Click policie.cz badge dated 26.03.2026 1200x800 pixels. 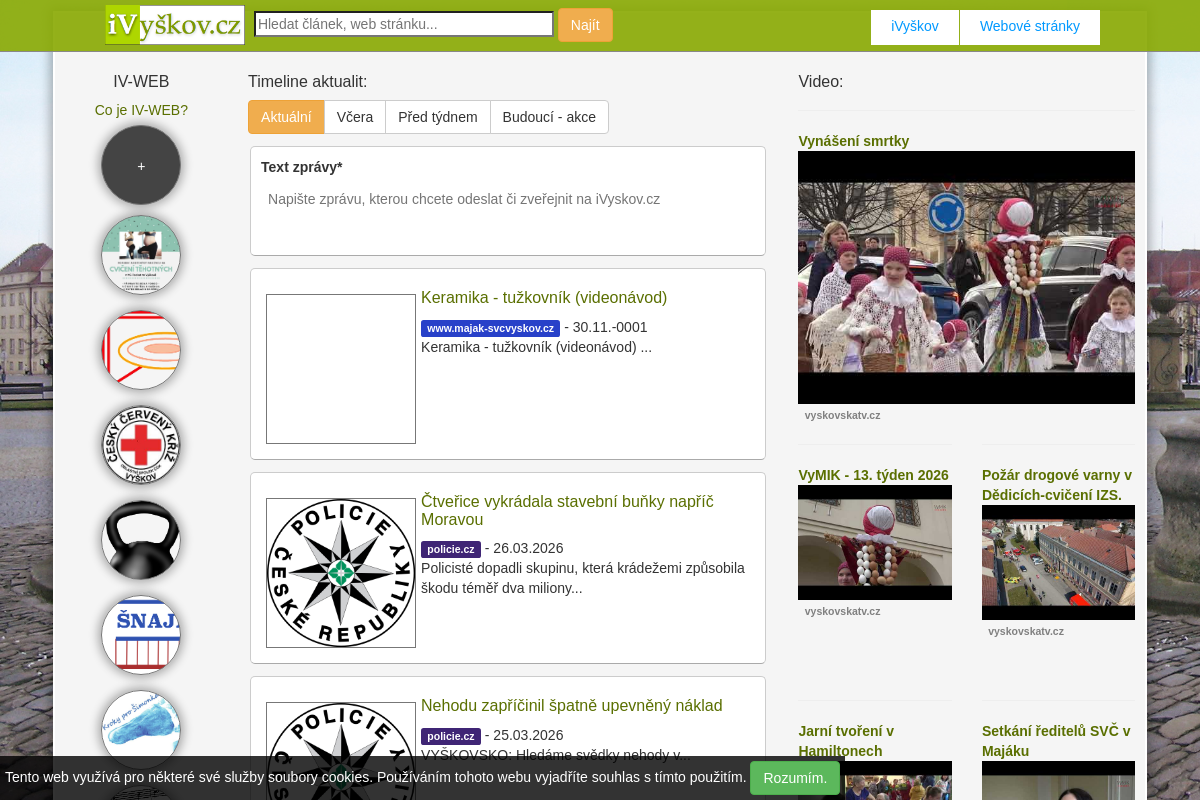click(451, 549)
